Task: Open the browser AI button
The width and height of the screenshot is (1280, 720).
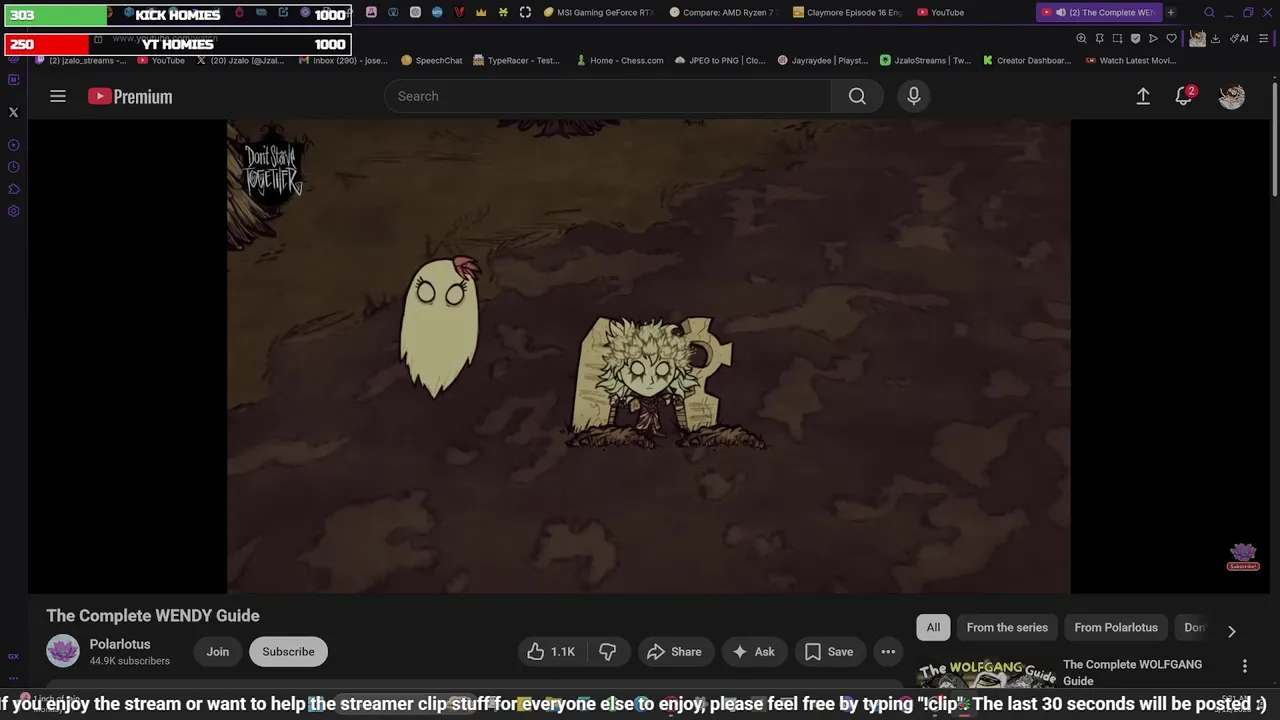Action: tap(1240, 38)
